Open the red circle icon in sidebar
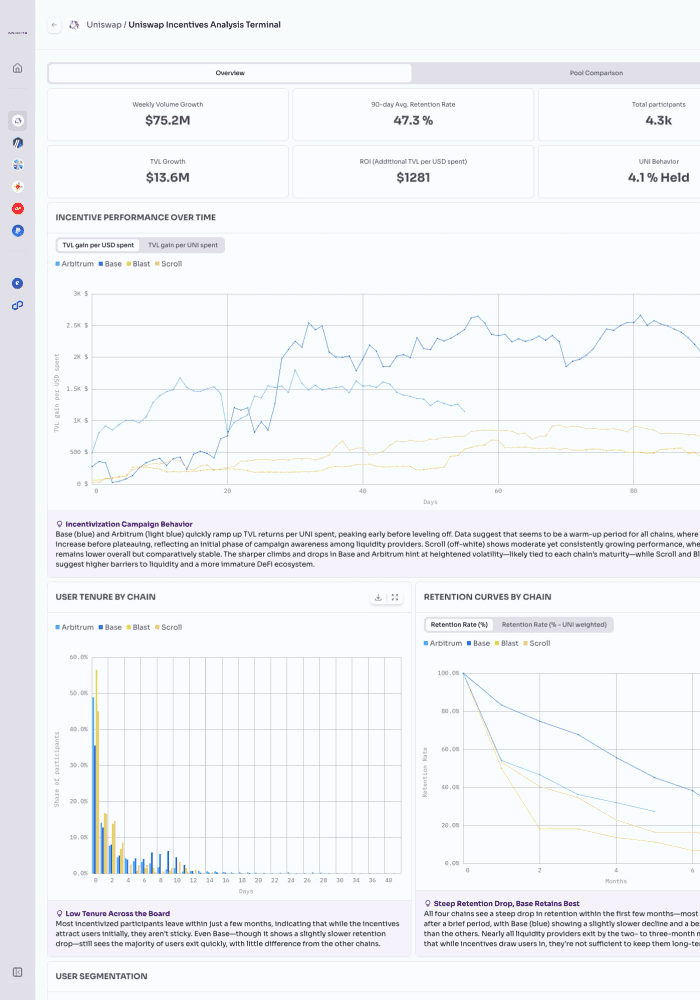700x1000 pixels. pyautogui.click(x=18, y=209)
